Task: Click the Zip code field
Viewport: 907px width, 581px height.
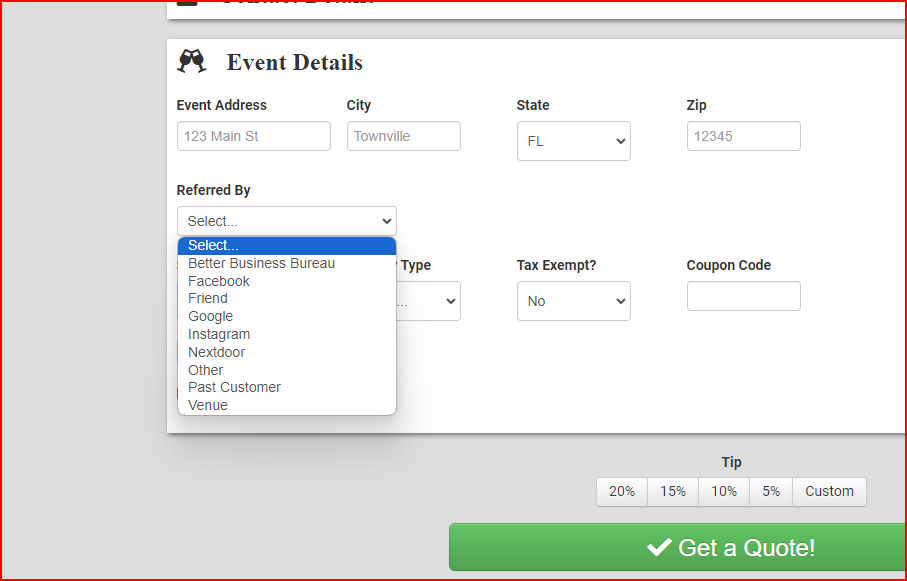Action: click(x=743, y=136)
